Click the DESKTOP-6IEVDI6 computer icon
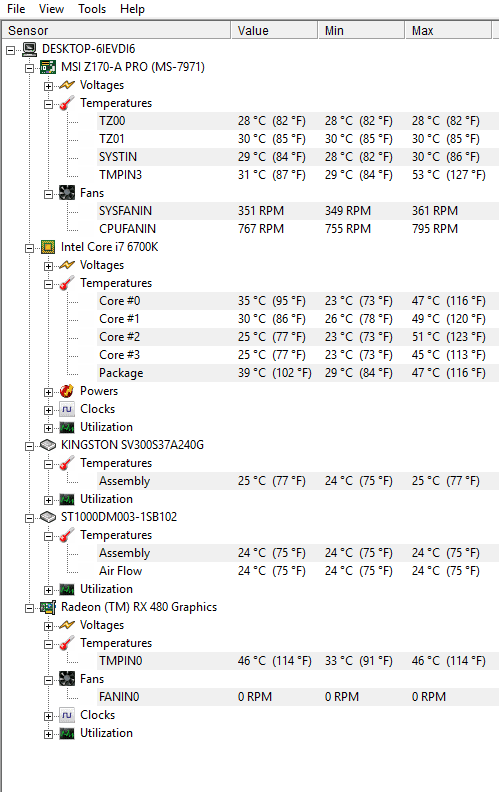This screenshot has width=499, height=792. [30, 49]
